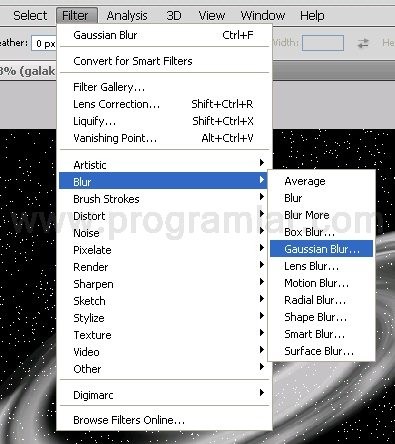Open the Shape Blur dialog
395x444 pixels.
[321, 317]
